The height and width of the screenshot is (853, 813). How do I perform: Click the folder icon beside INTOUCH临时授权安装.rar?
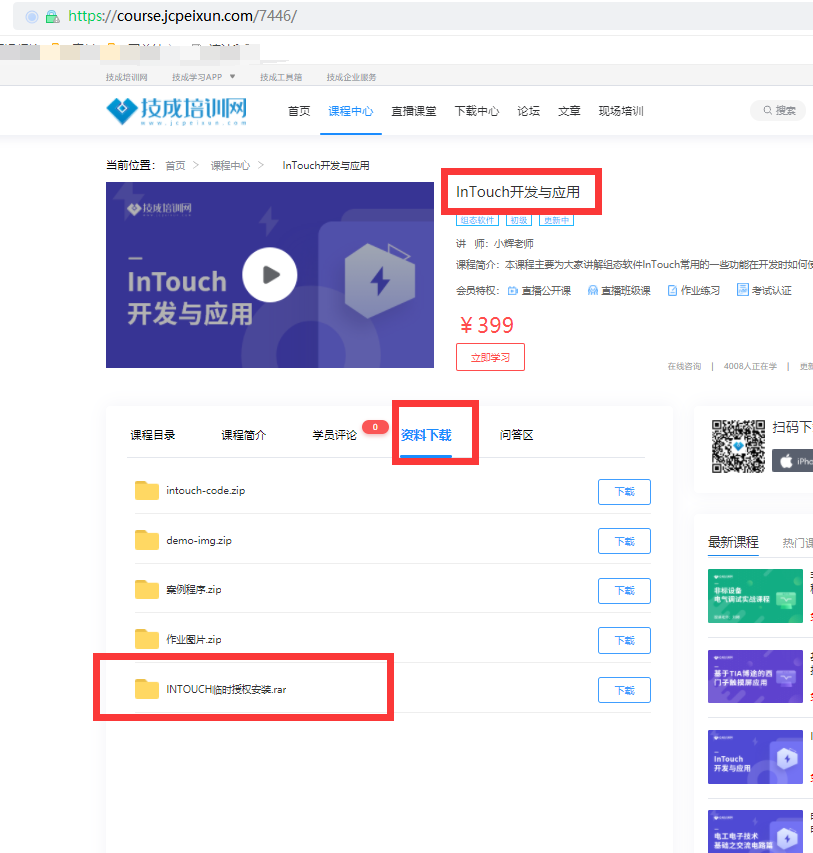pyautogui.click(x=146, y=689)
